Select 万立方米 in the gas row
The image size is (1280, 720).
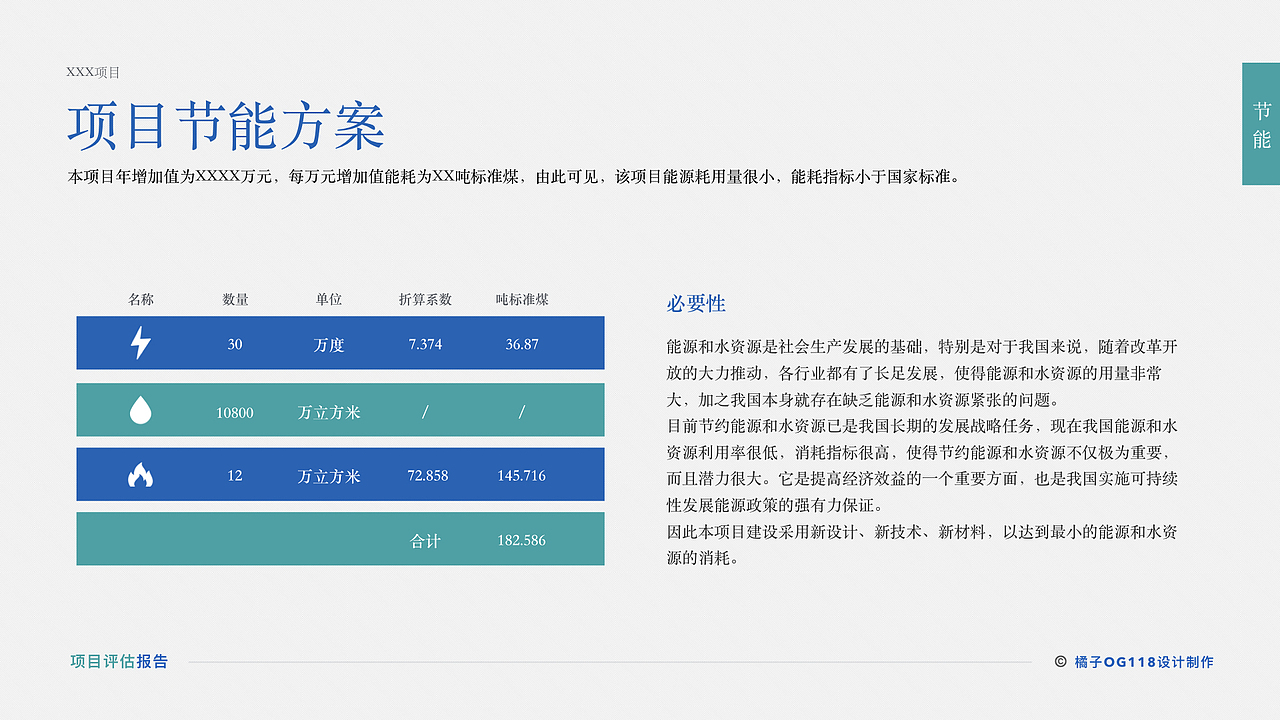[329, 477]
